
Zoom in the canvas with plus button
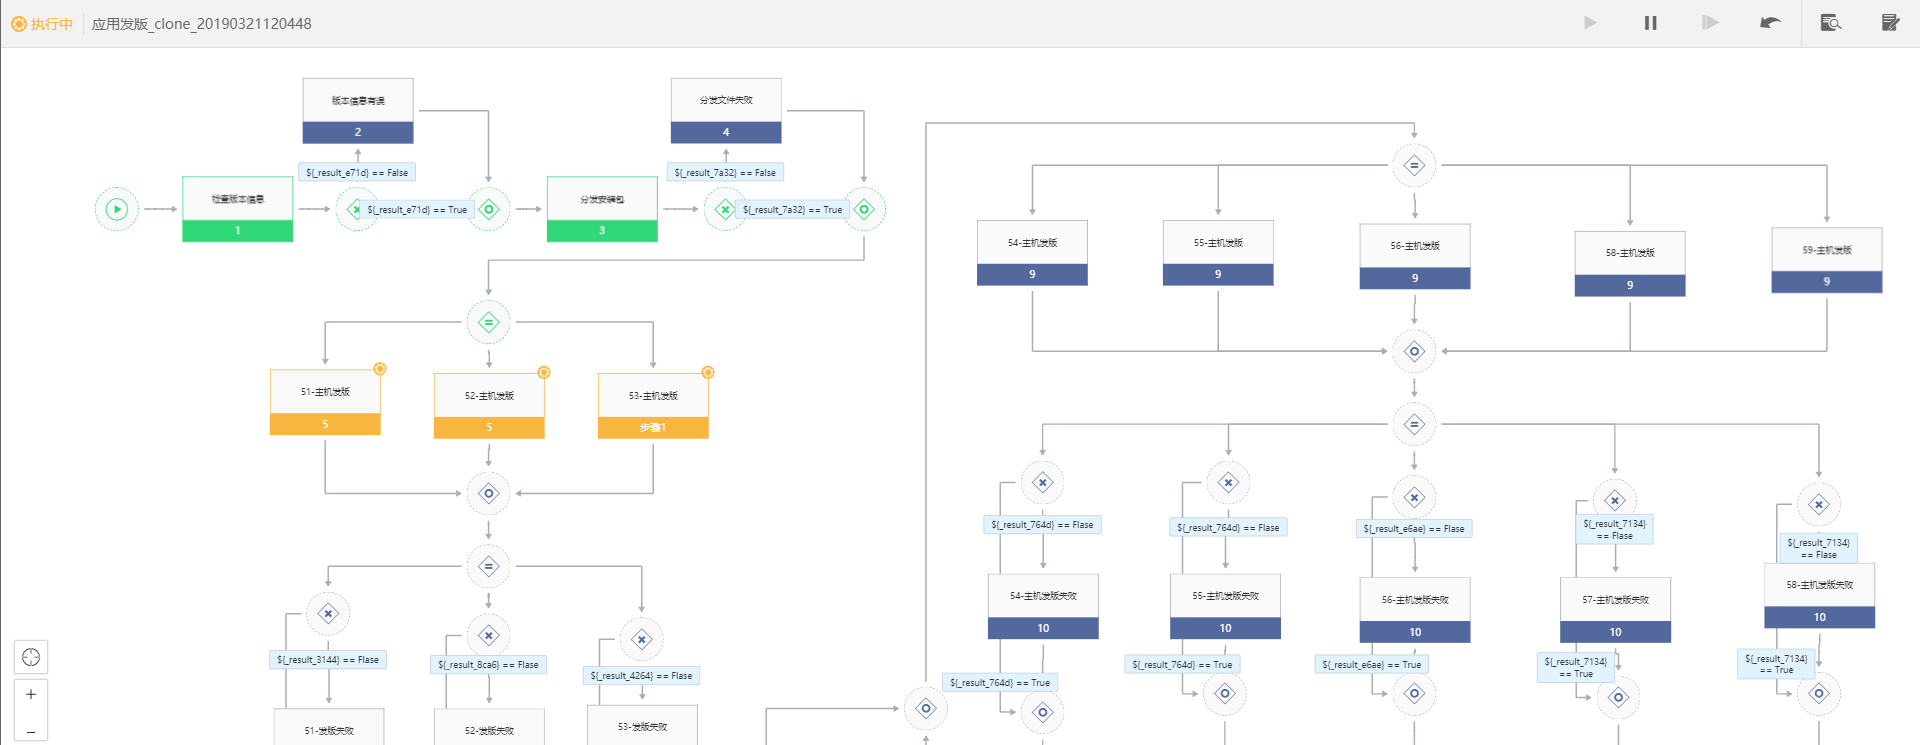(31, 694)
